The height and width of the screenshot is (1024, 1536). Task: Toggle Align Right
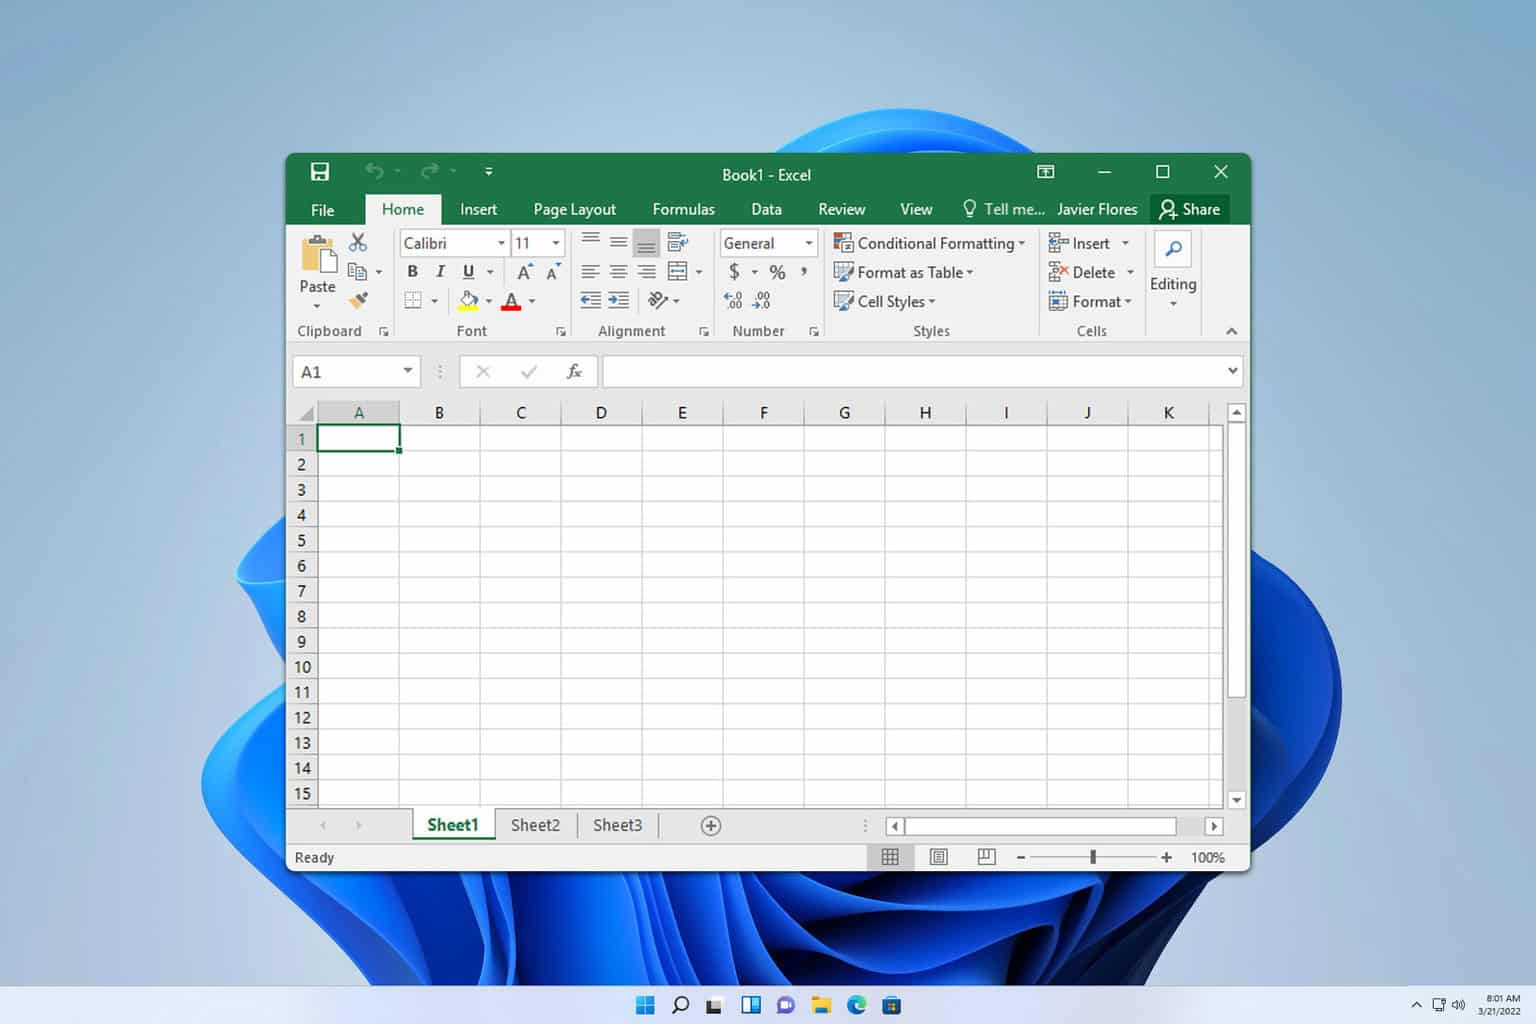tap(647, 272)
